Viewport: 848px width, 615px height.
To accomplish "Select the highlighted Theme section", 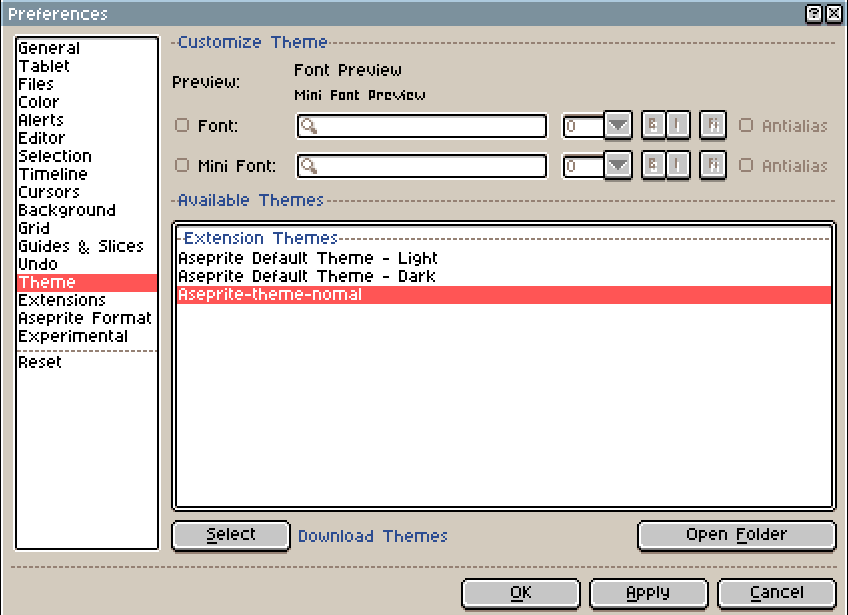I will pos(87,282).
